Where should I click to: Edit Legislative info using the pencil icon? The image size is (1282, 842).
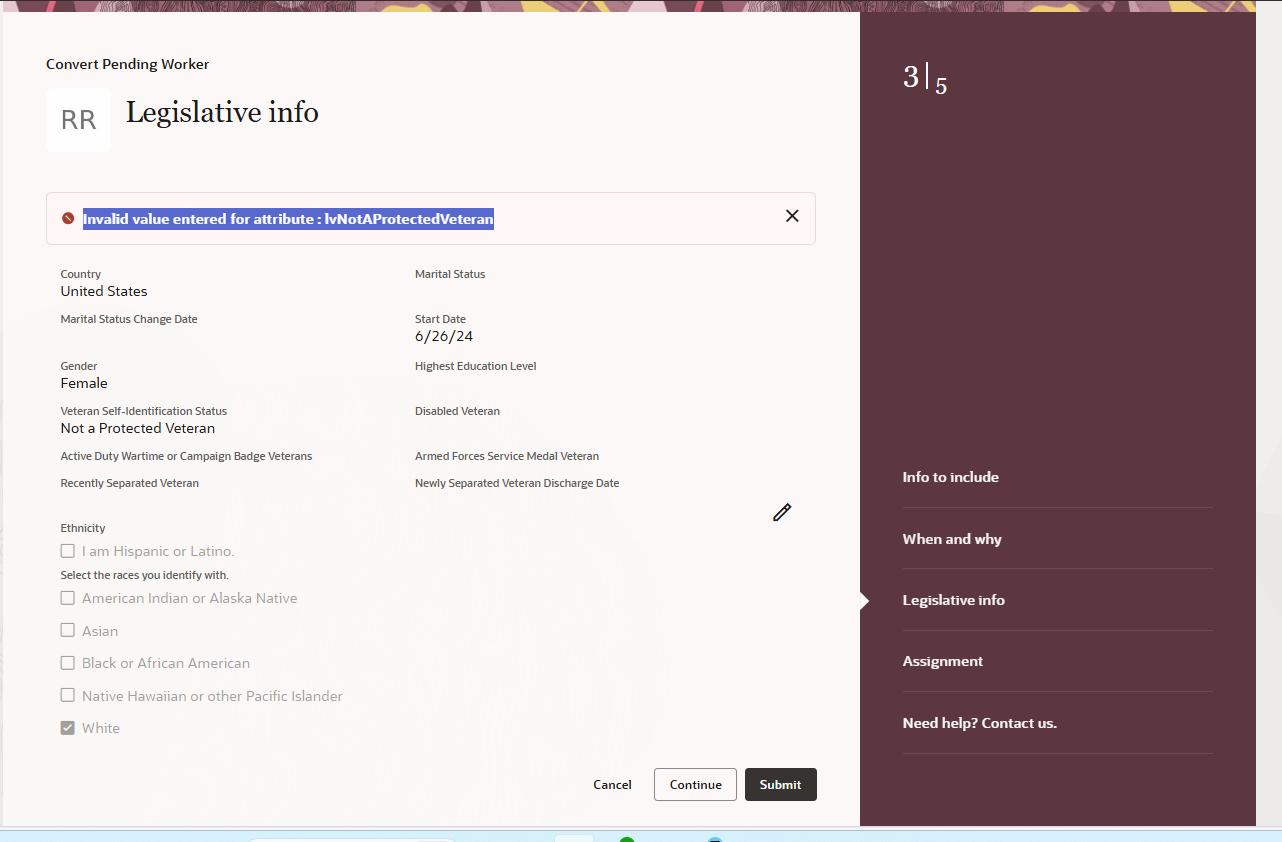coord(781,512)
